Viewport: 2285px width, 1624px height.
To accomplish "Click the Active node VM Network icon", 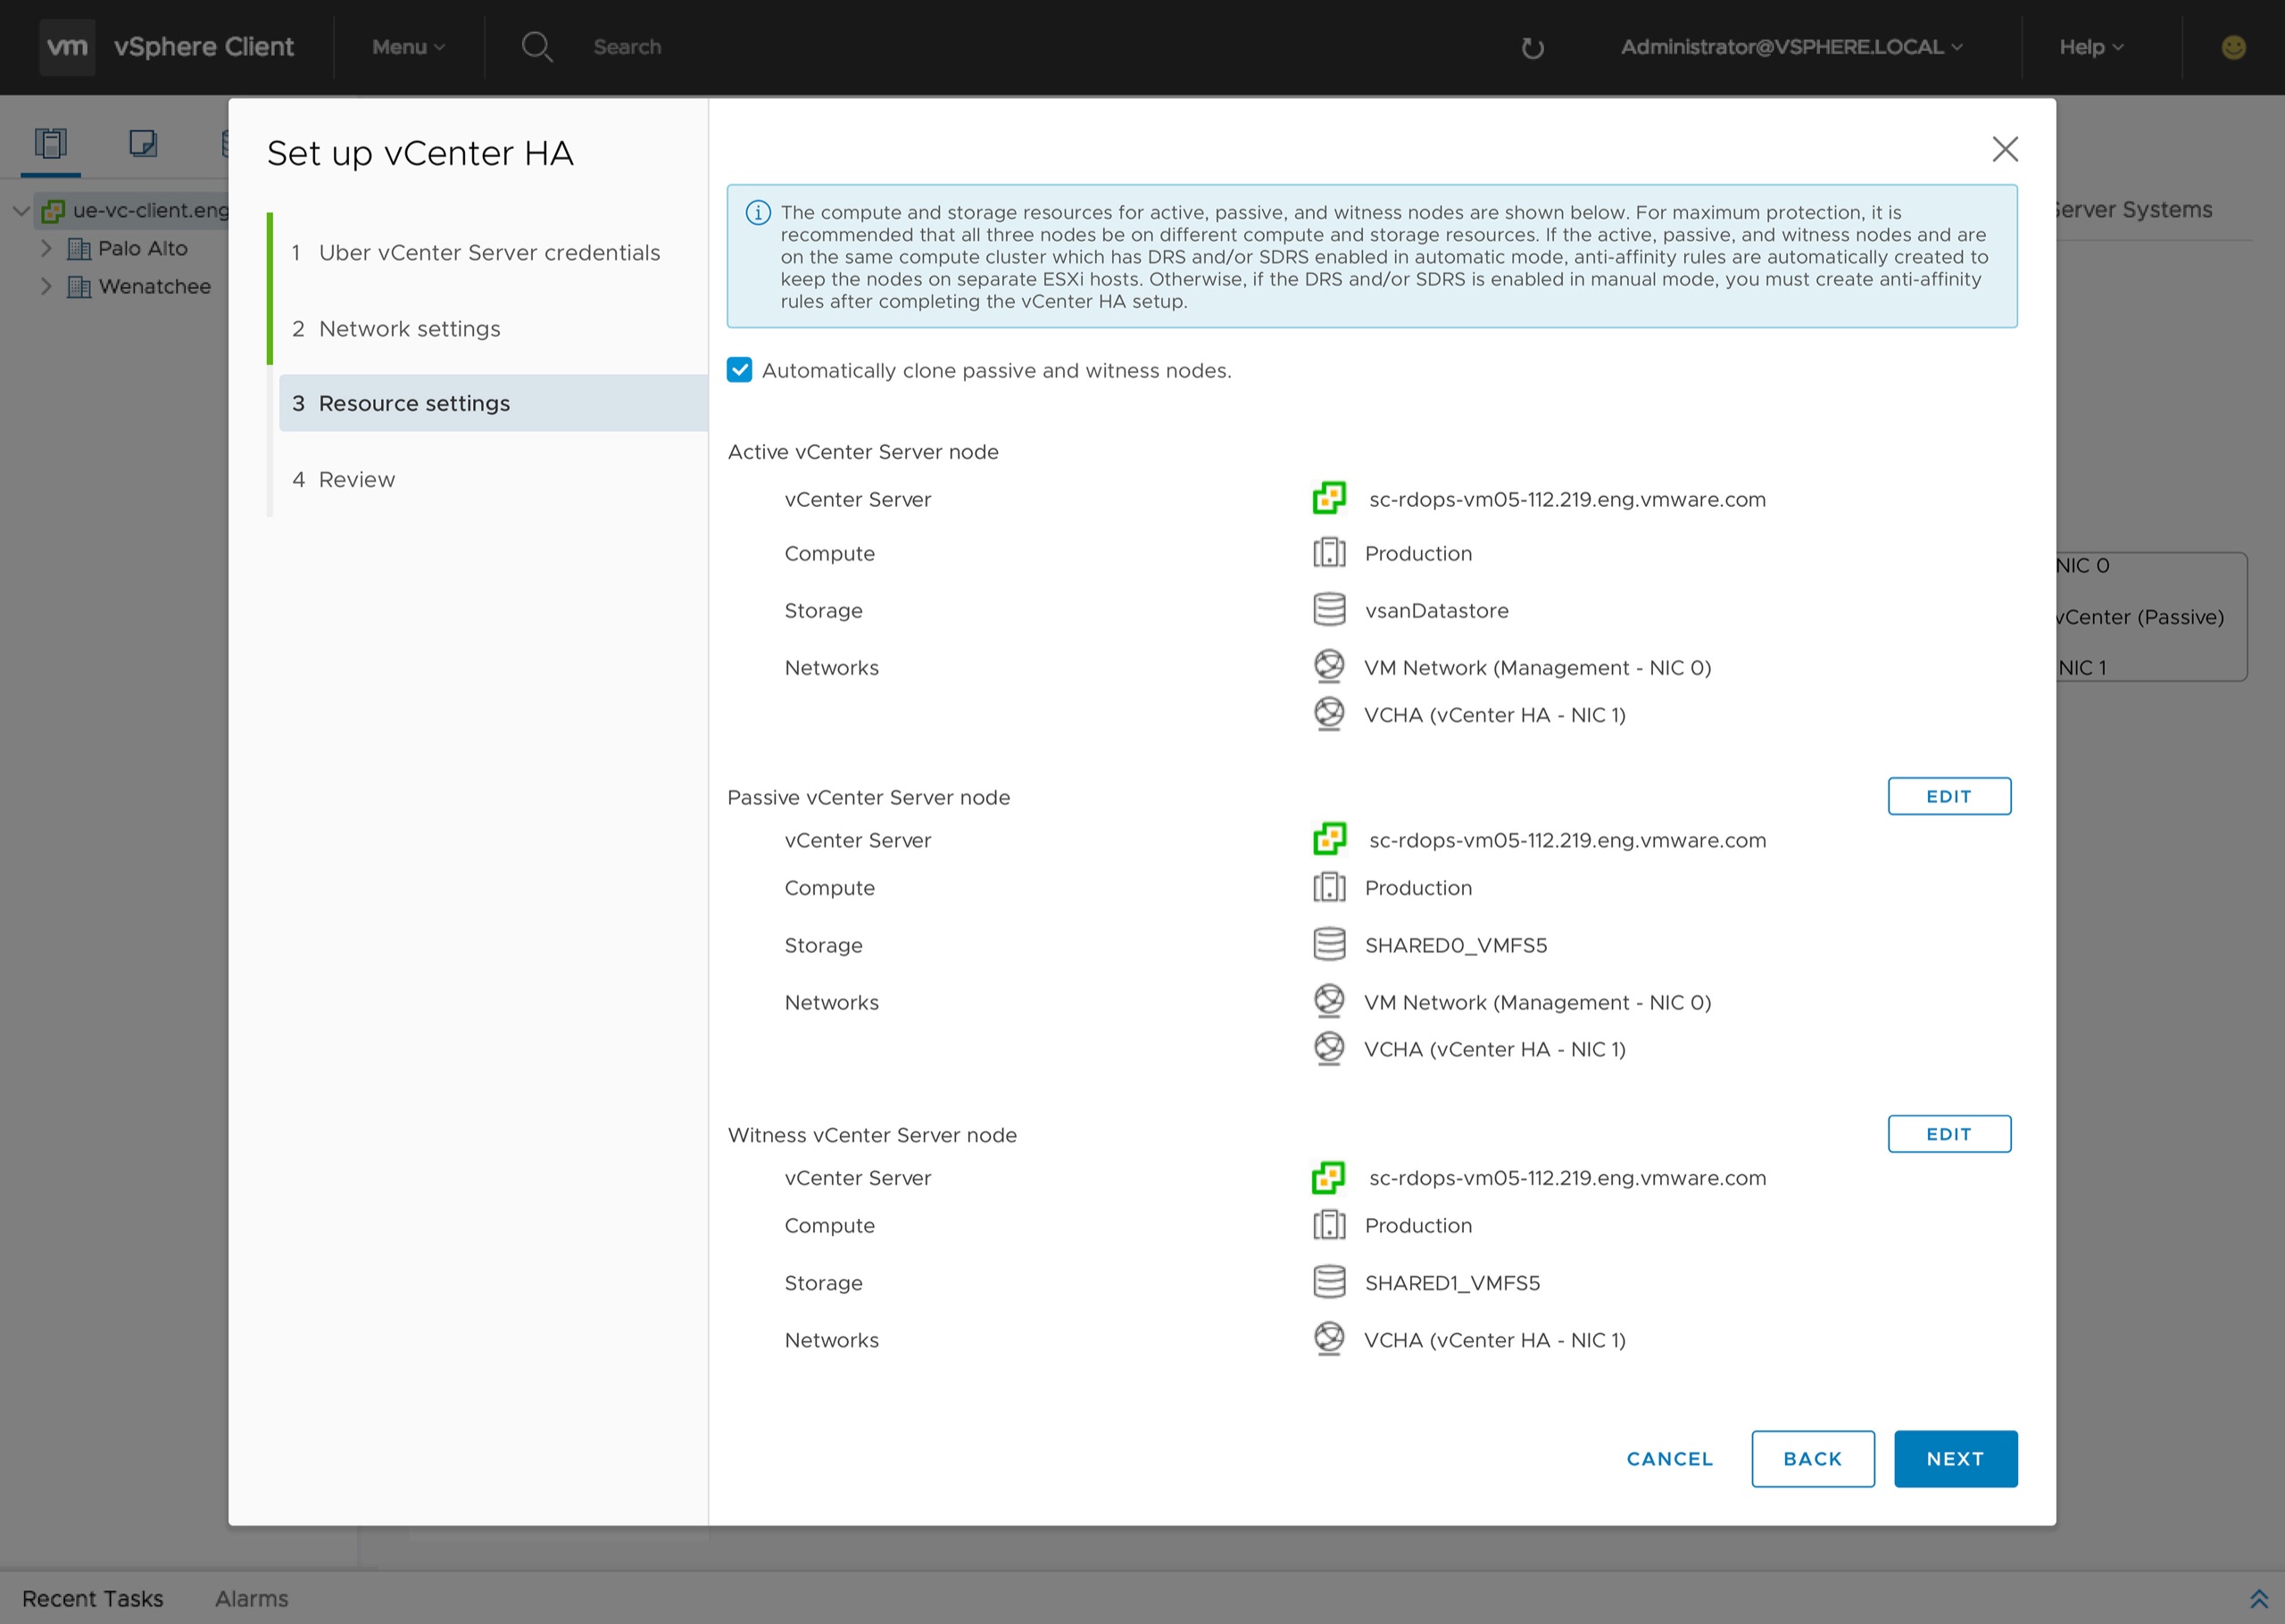I will click(1329, 666).
